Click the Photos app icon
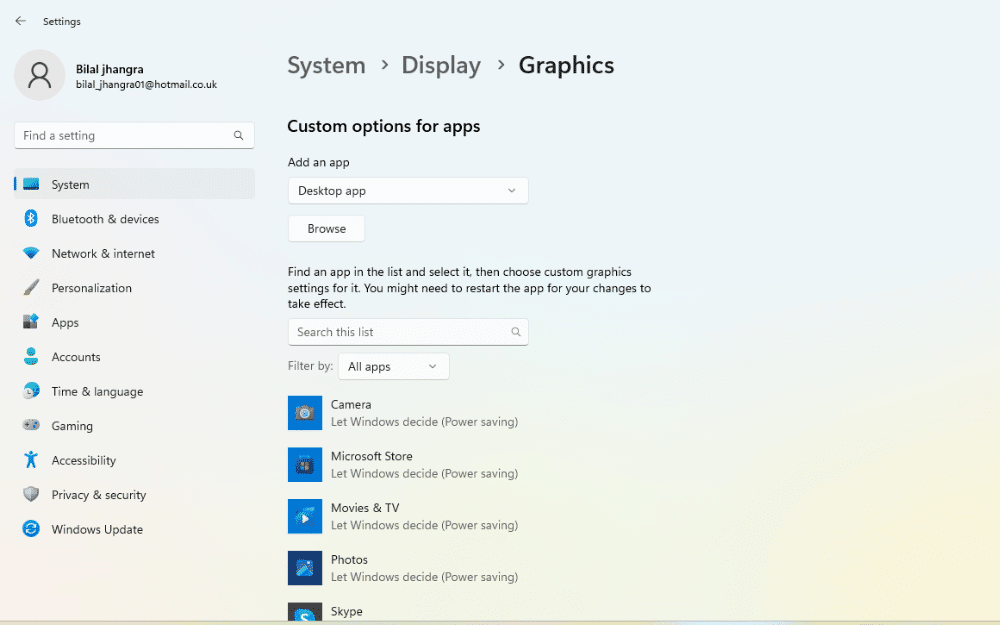1000x625 pixels. tap(305, 568)
